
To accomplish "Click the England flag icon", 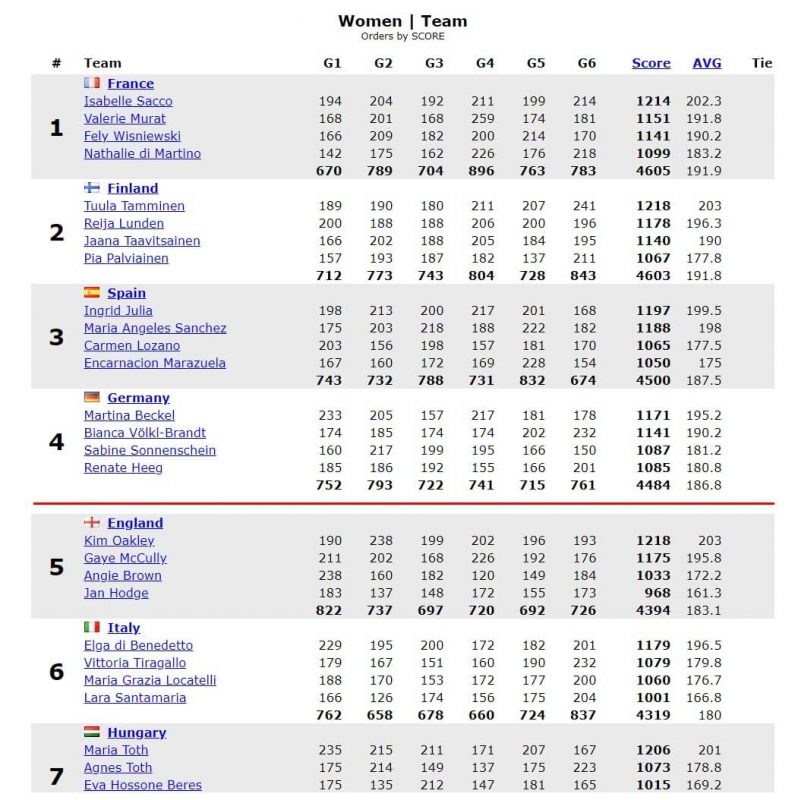I will [92, 522].
